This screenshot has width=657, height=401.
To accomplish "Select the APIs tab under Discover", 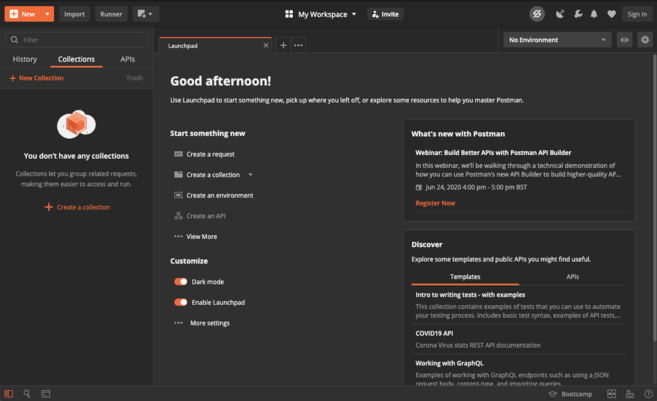I will 572,277.
